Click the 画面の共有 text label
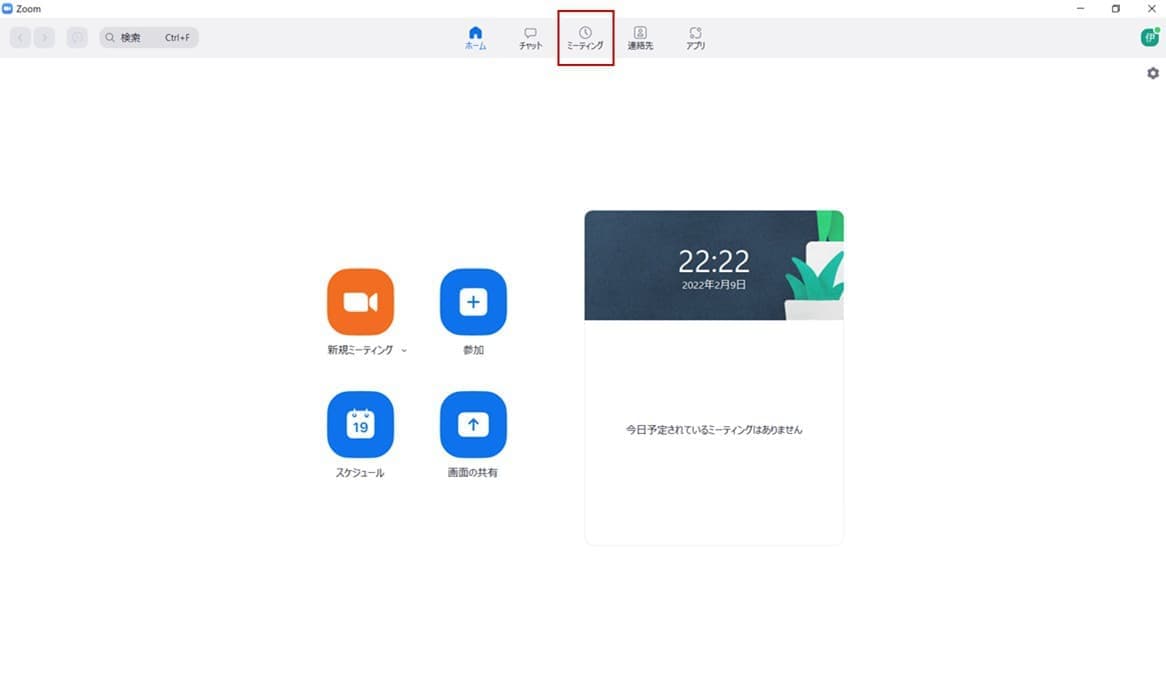Viewport: 1166px width, 695px height. point(472,473)
